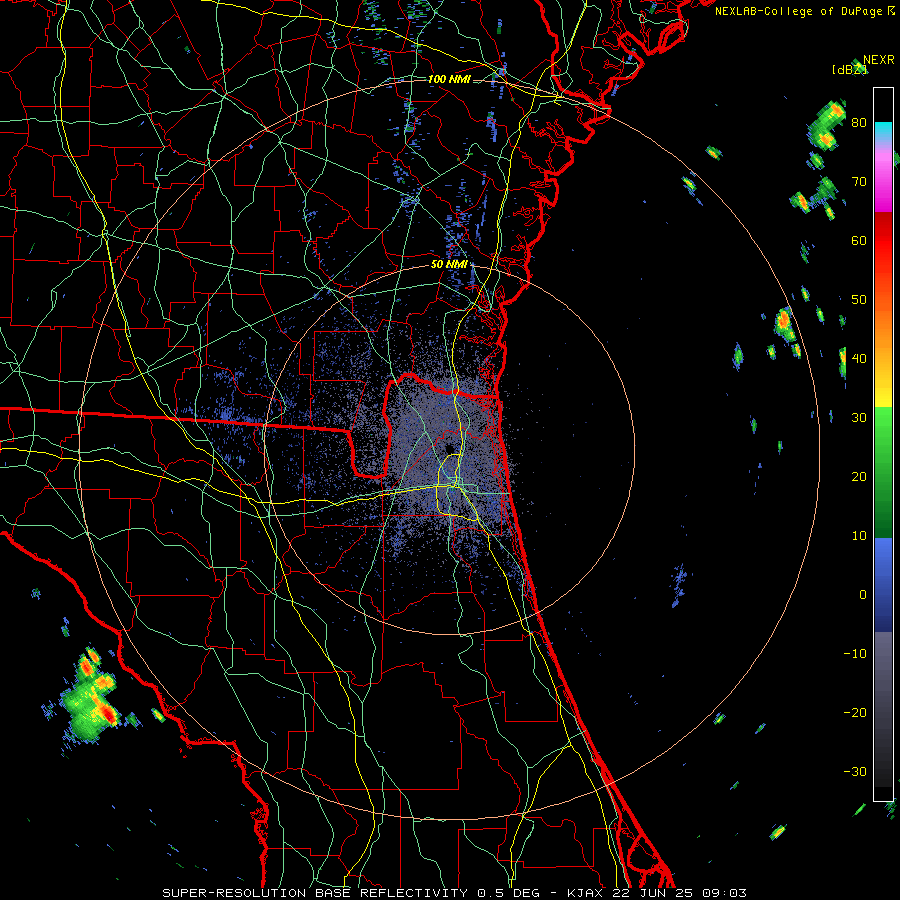The height and width of the screenshot is (900, 900).
Task: Click the 70 value on the dBZ scale
Action: tap(859, 182)
